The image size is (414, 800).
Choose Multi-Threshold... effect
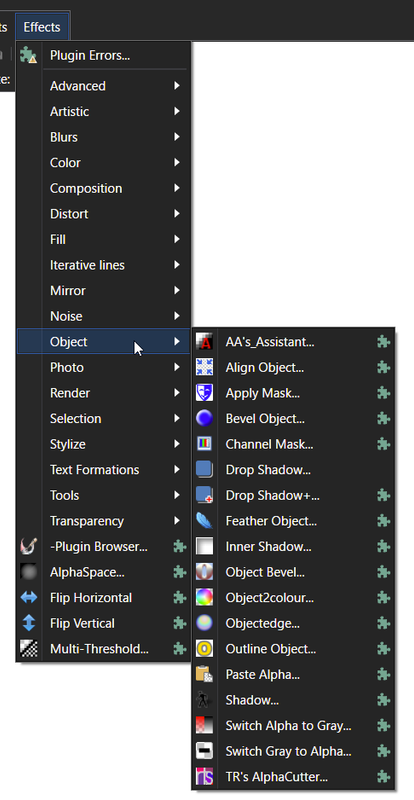[x=103, y=649]
